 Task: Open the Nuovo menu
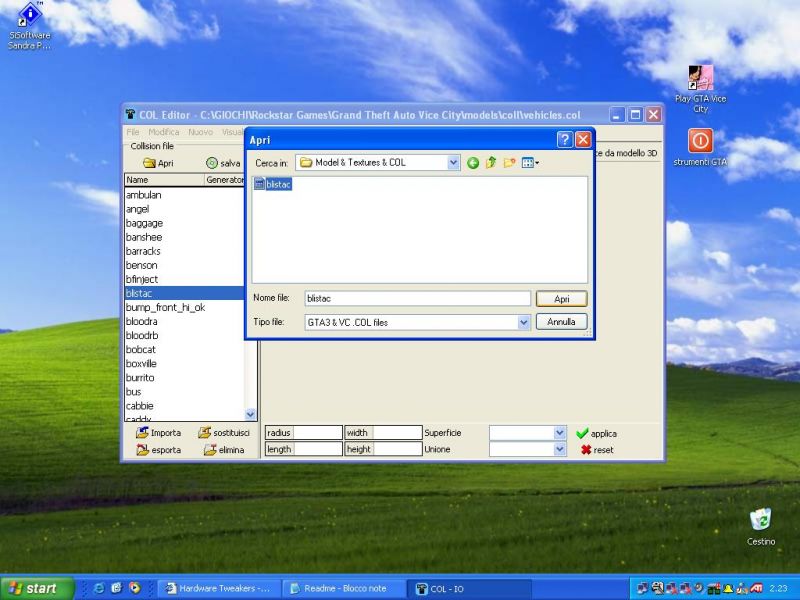pos(201,132)
